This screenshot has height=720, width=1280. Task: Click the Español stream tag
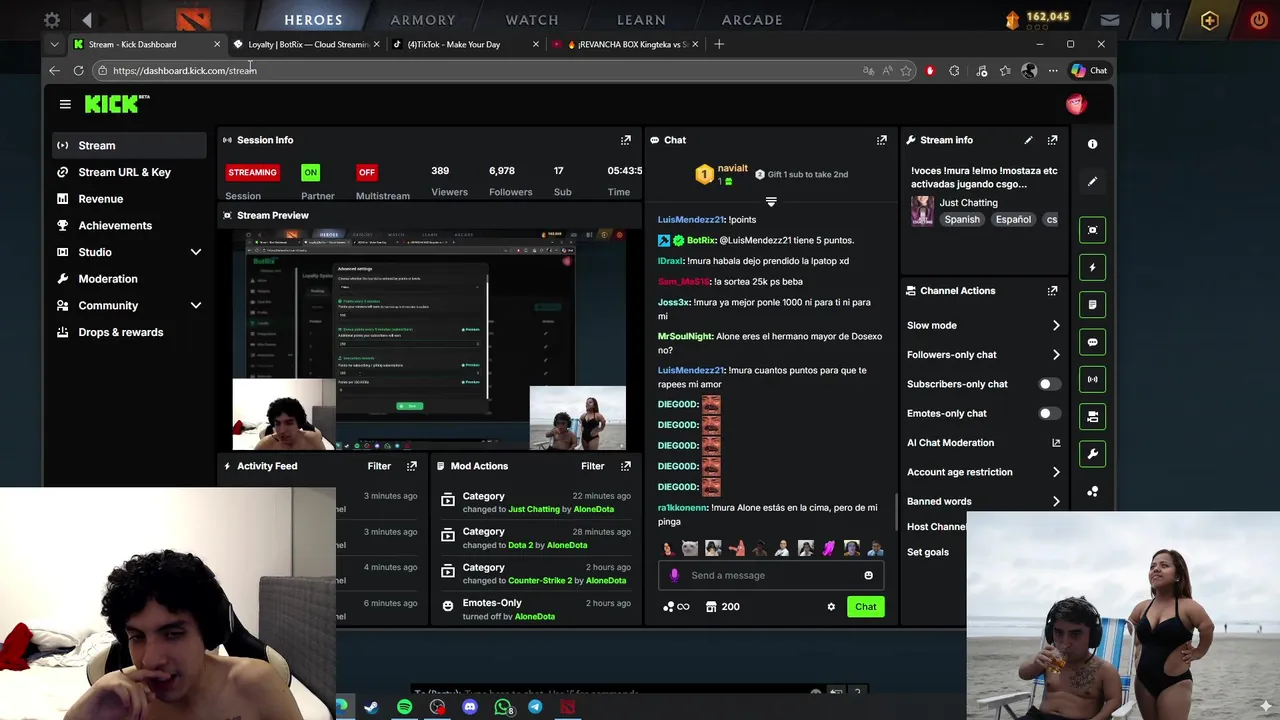coord(1013,219)
